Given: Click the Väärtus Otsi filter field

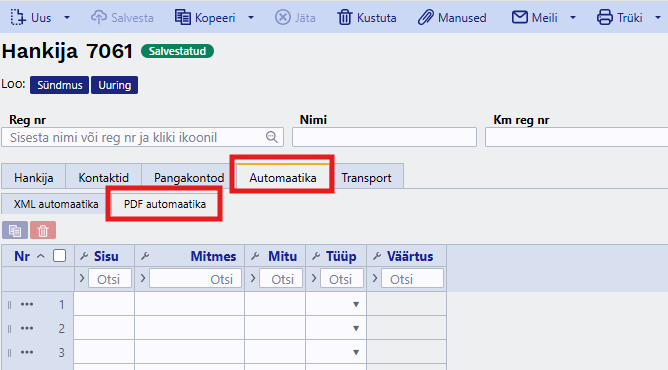Looking at the screenshot, I should click(412, 279).
